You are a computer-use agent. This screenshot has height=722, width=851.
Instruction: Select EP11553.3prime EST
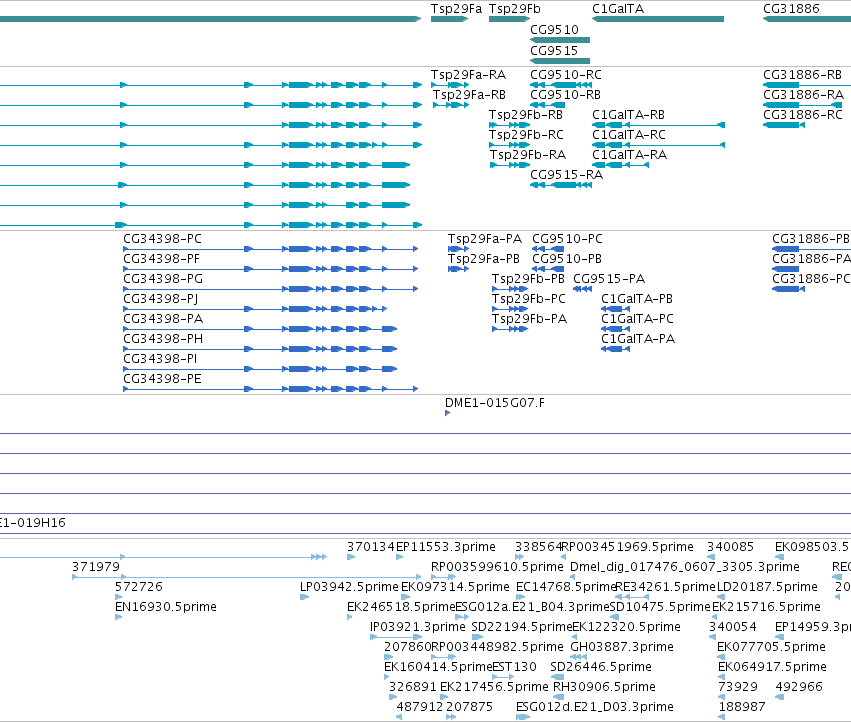pos(446,547)
